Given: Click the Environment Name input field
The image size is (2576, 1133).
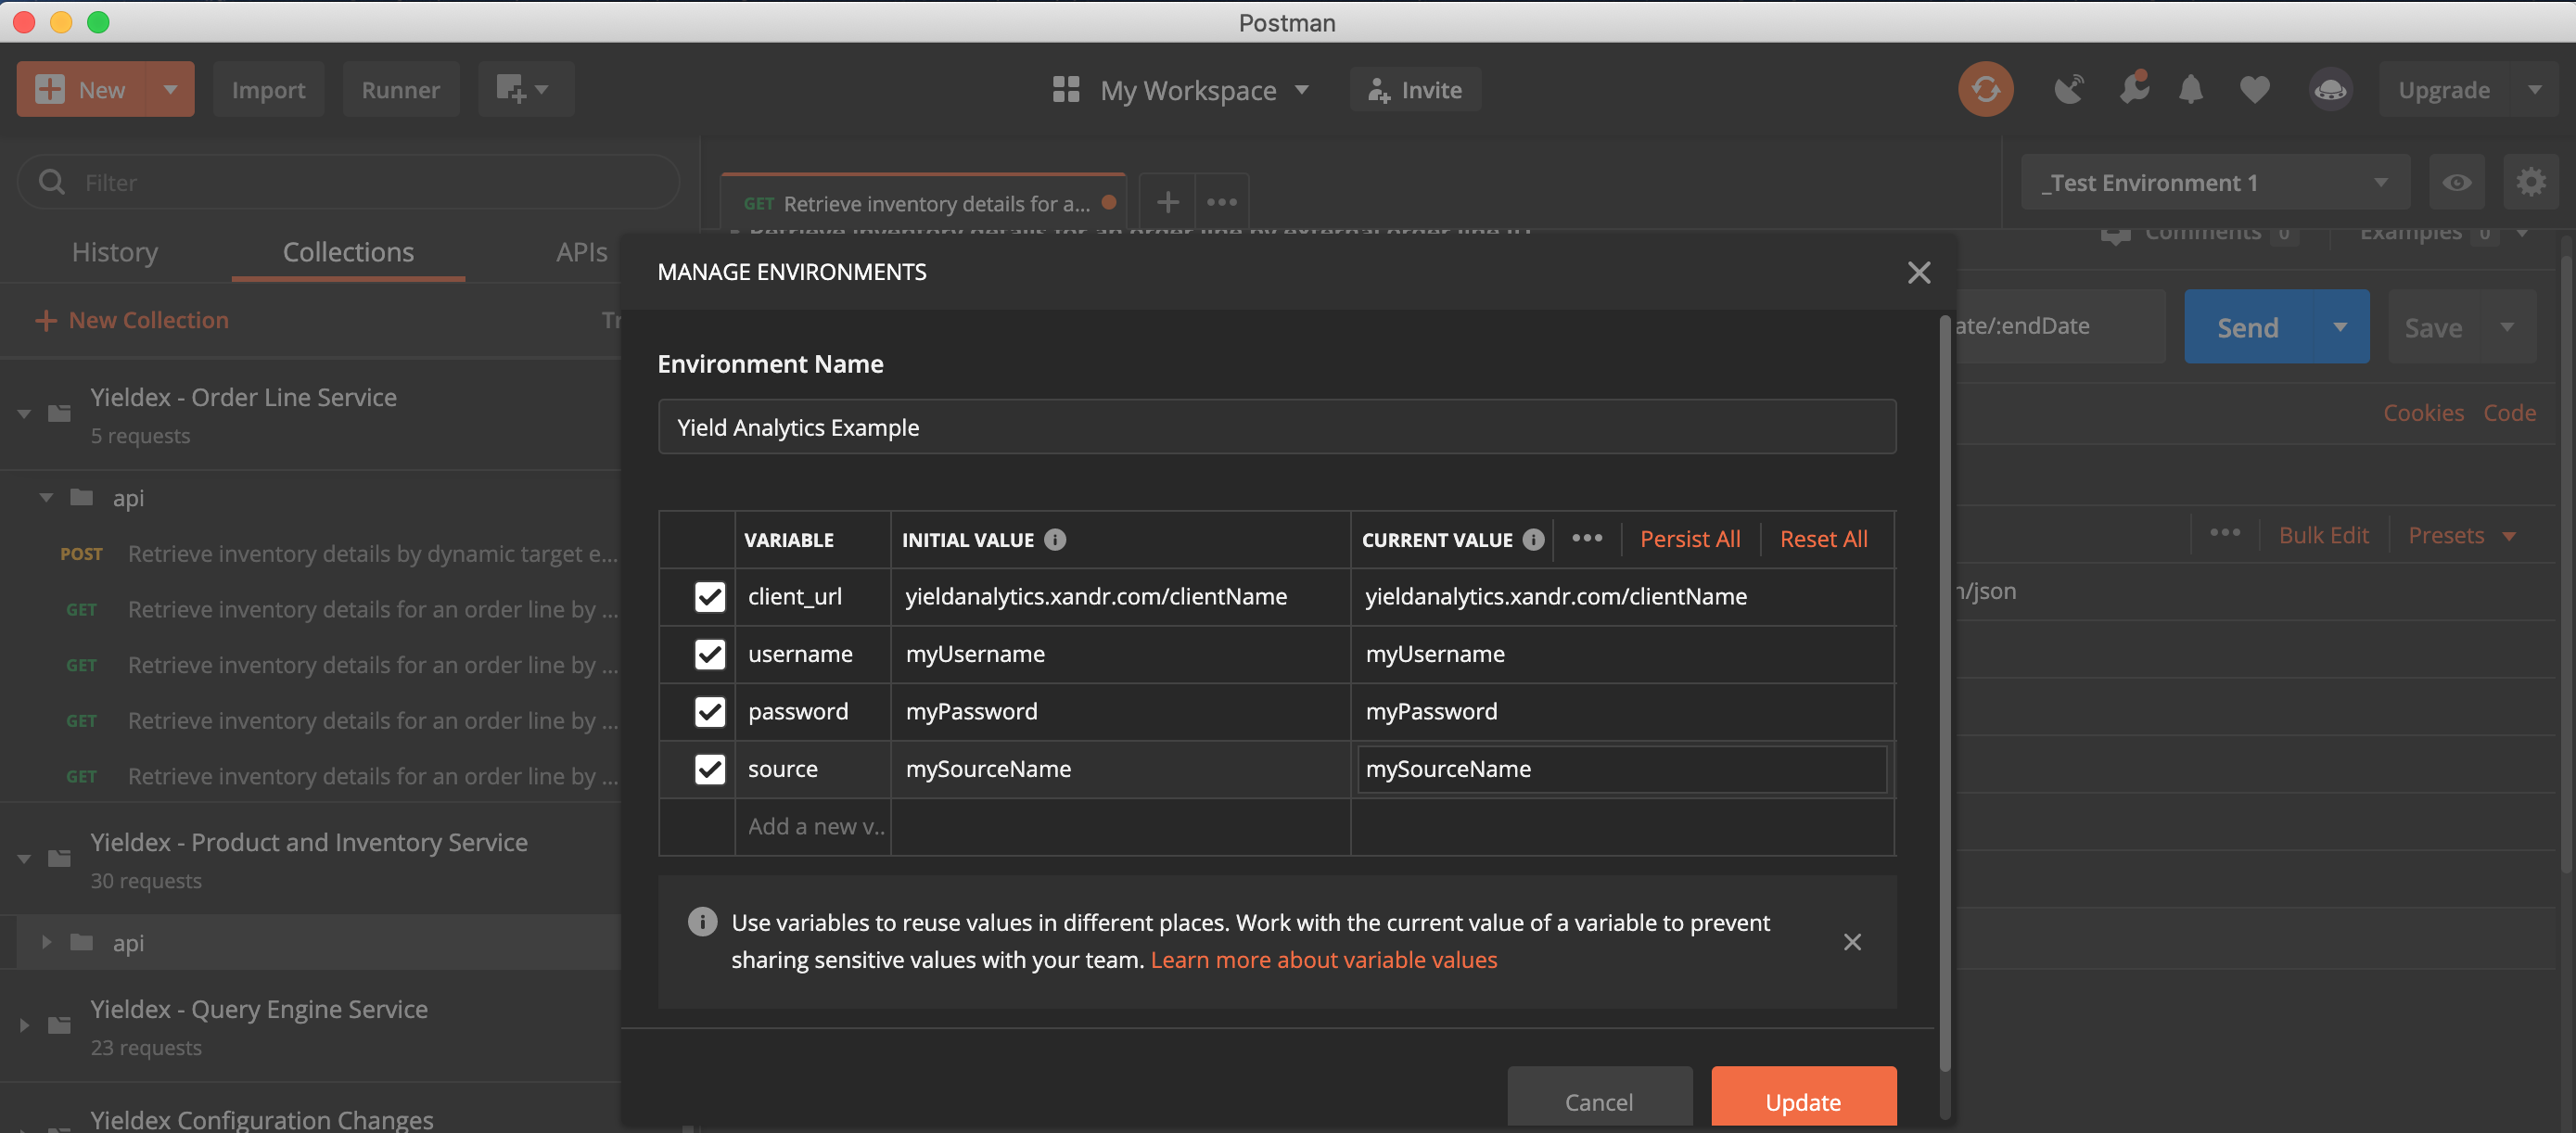Looking at the screenshot, I should pos(1276,427).
